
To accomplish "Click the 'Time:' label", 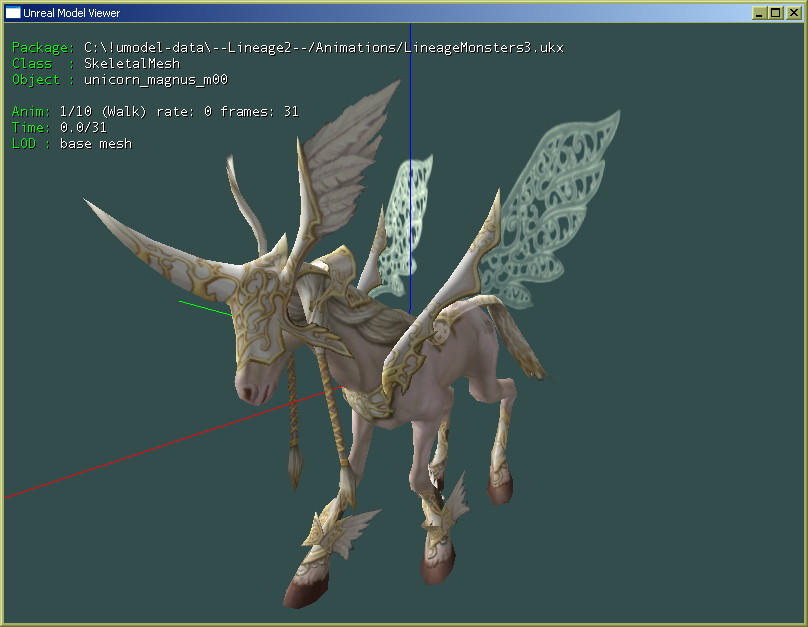I will (x=31, y=128).
